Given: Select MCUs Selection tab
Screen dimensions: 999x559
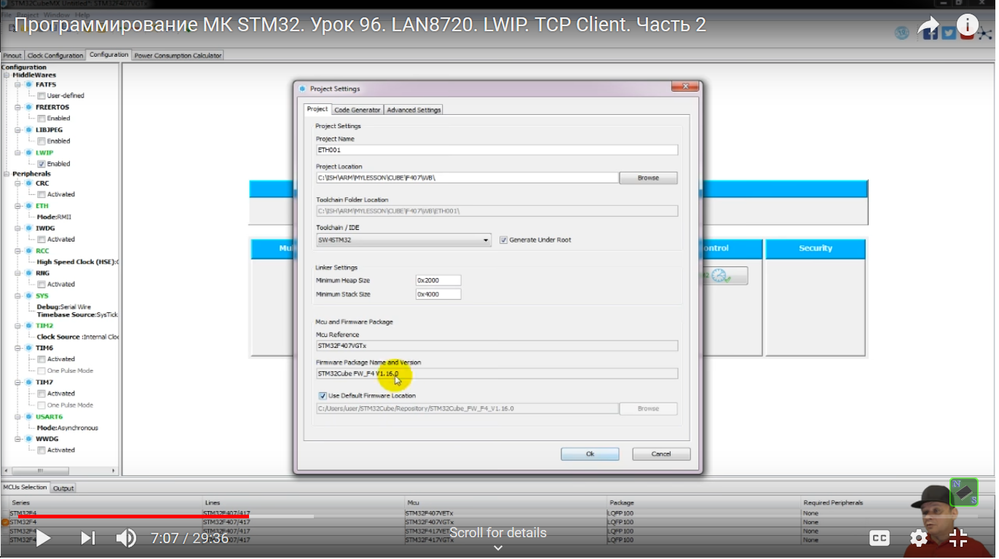Looking at the screenshot, I should tap(25, 487).
